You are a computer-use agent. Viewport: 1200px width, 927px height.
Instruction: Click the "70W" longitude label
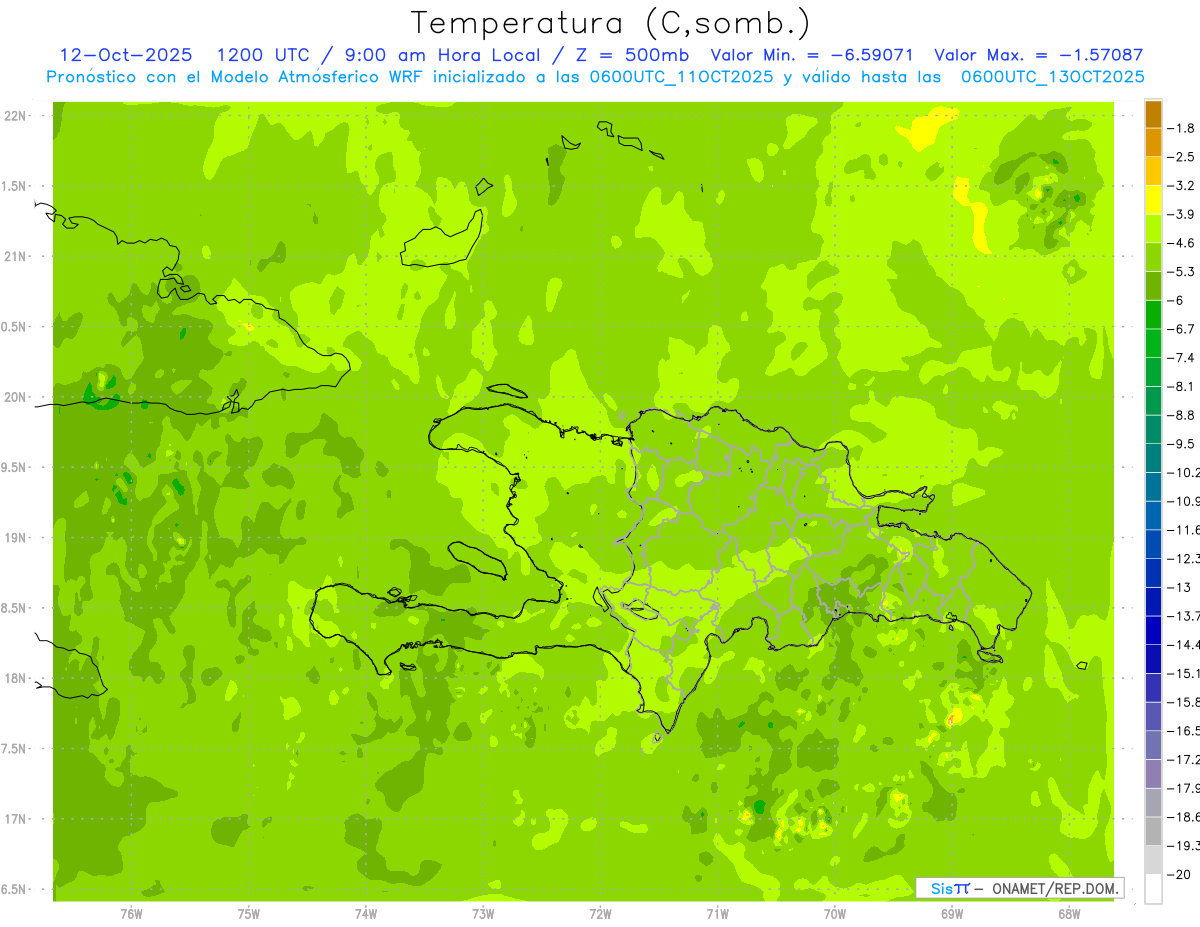point(835,914)
